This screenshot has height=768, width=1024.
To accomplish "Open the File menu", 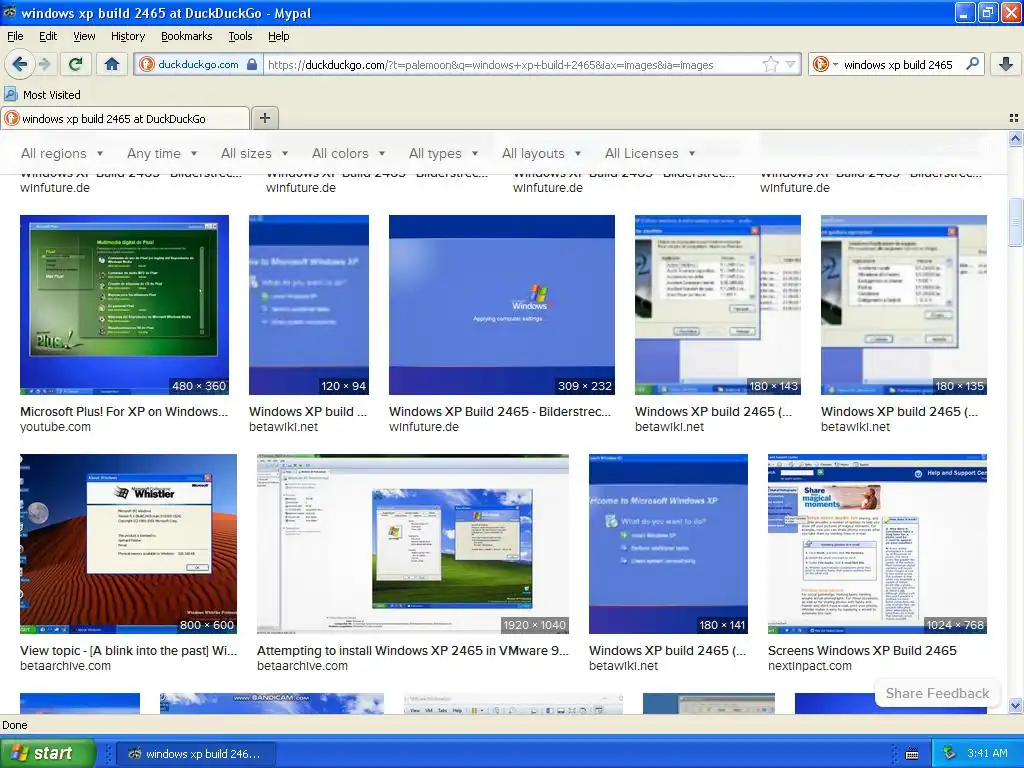I will [x=15, y=36].
